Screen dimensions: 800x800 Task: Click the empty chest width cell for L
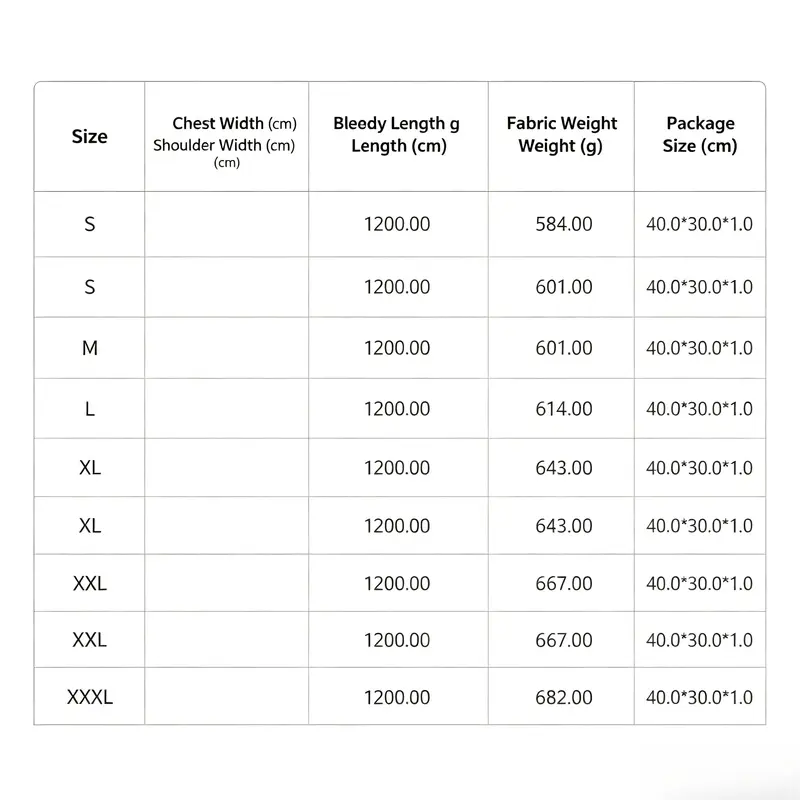227,409
